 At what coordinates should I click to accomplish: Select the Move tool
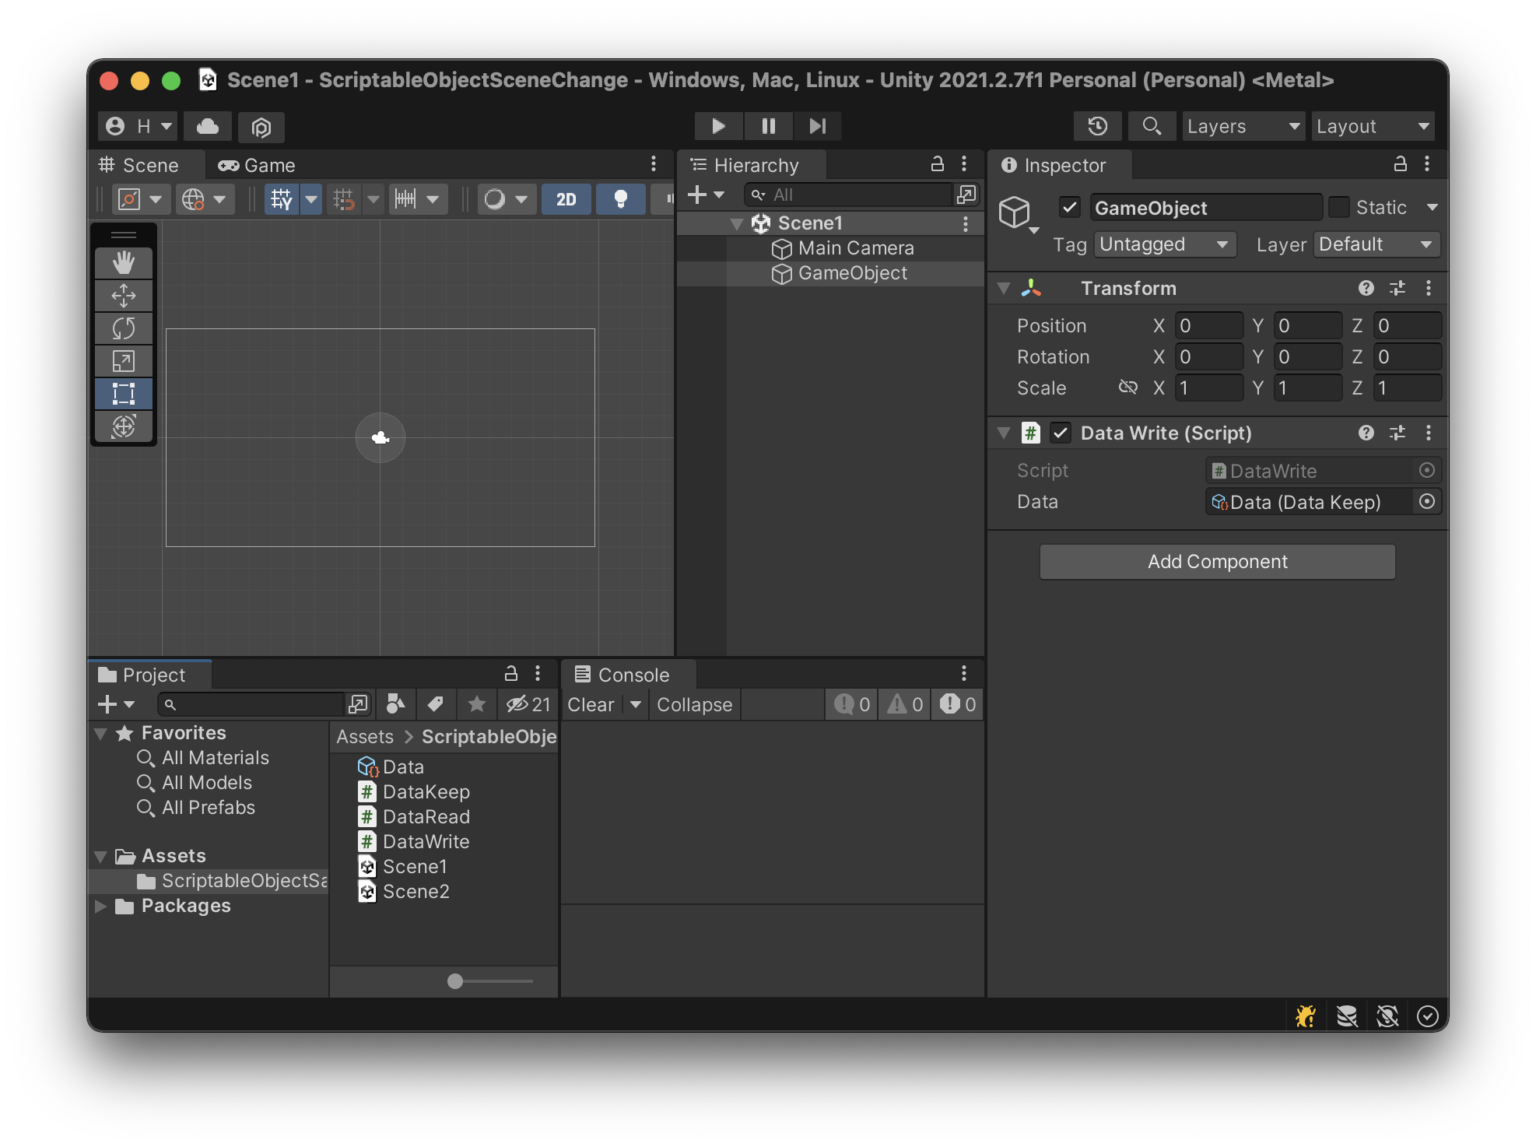tap(123, 296)
